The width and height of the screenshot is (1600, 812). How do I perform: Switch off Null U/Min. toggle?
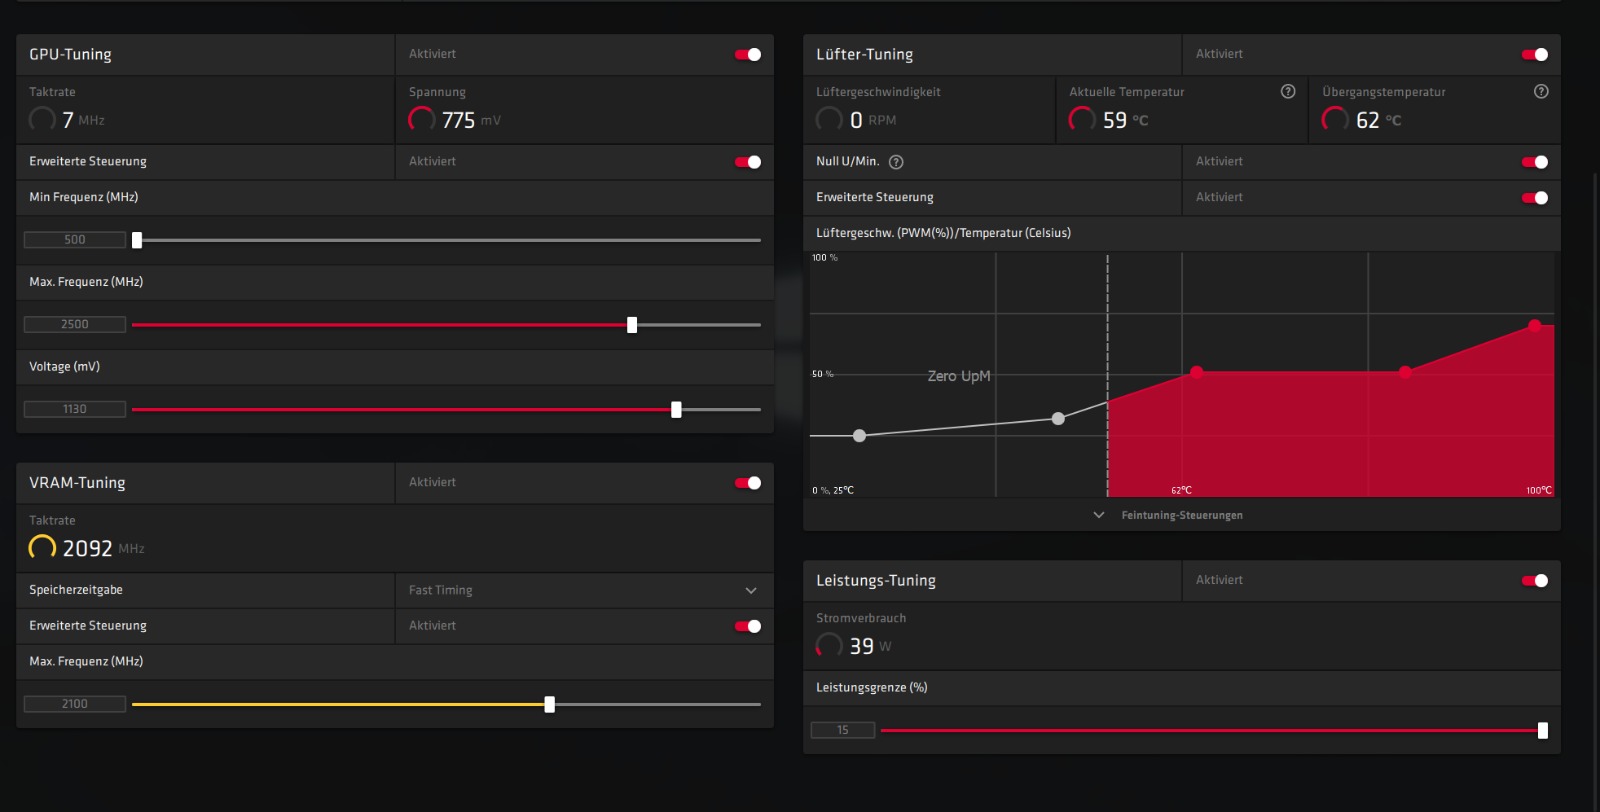pos(1535,162)
